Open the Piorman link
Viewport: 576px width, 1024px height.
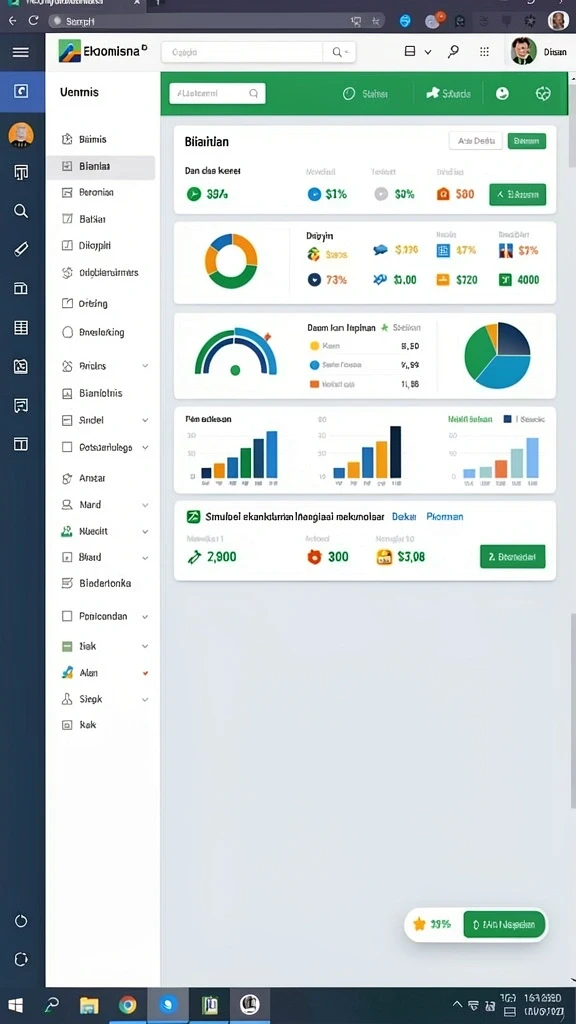[x=445, y=516]
